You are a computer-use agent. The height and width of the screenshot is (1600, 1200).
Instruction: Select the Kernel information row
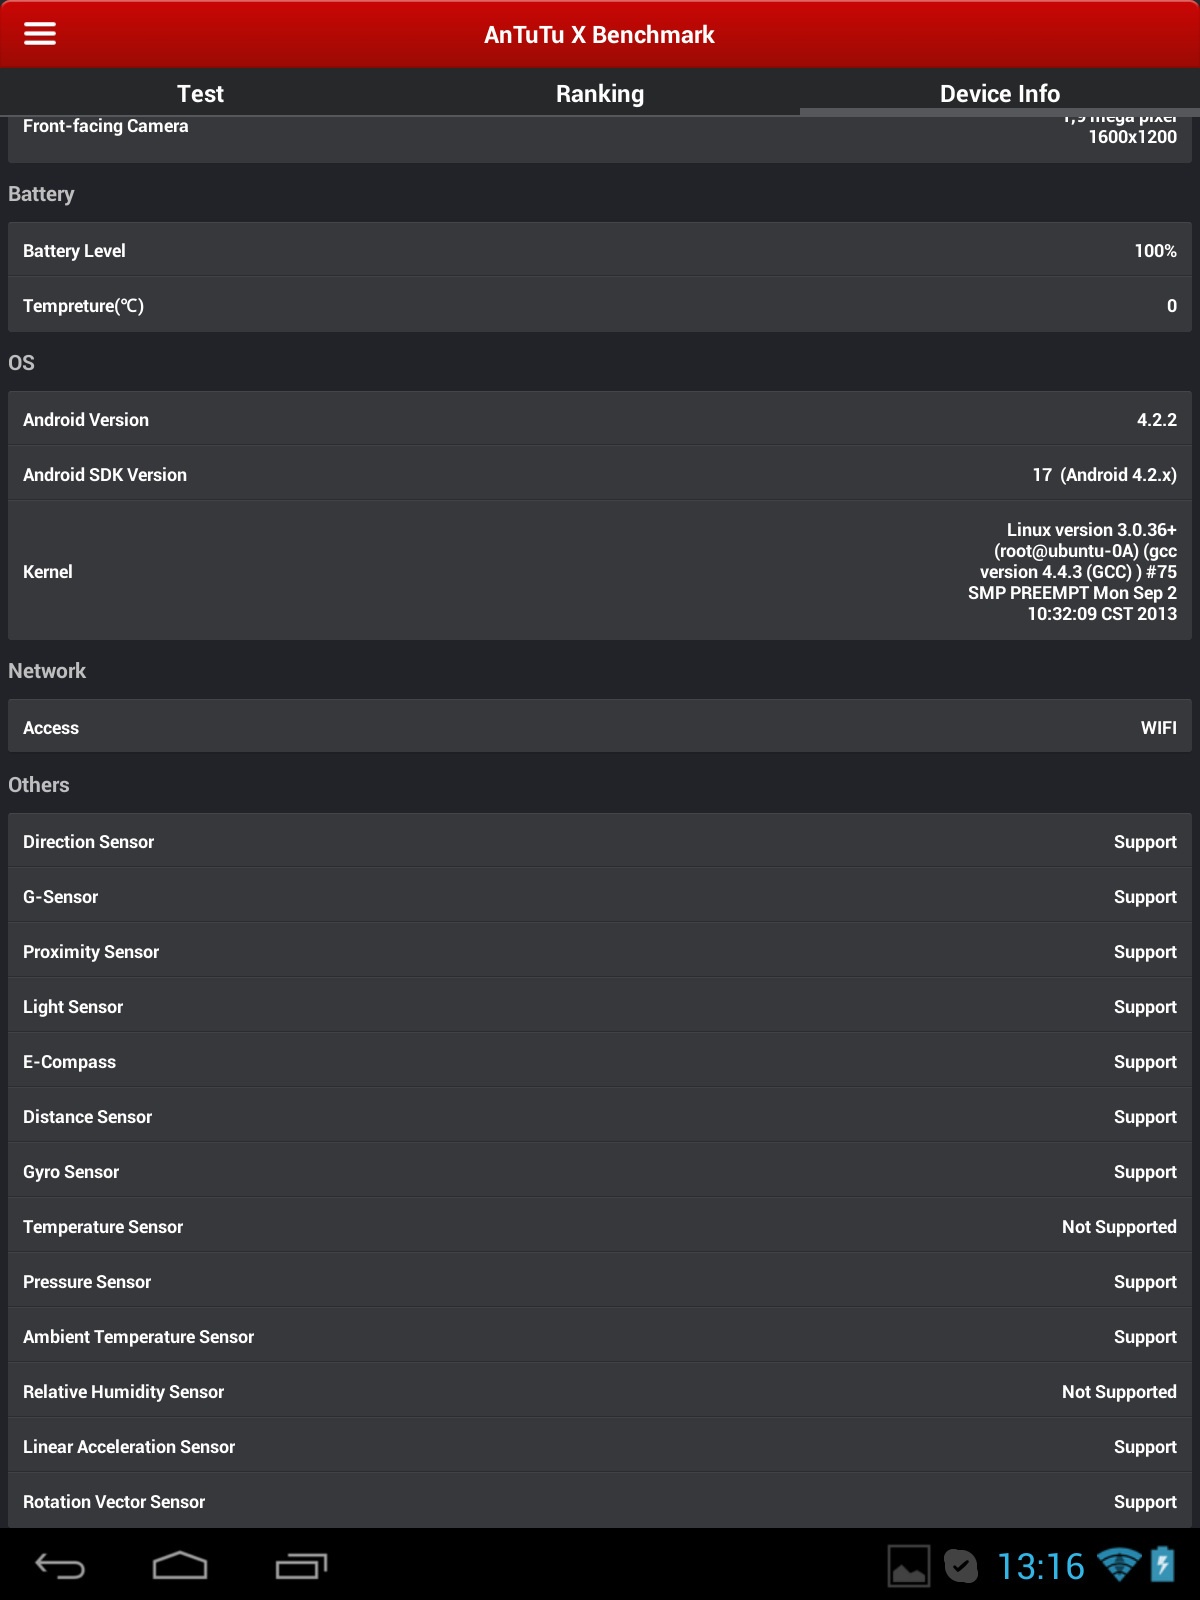(x=600, y=572)
